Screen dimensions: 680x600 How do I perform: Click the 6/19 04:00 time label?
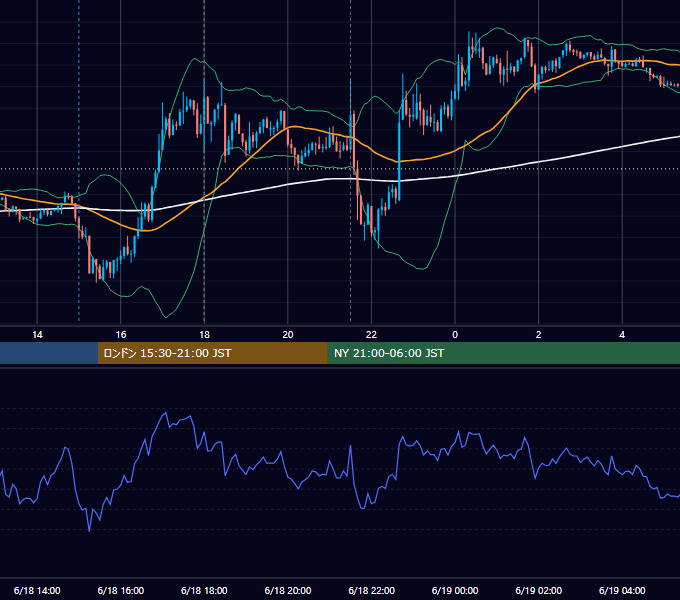(622, 590)
